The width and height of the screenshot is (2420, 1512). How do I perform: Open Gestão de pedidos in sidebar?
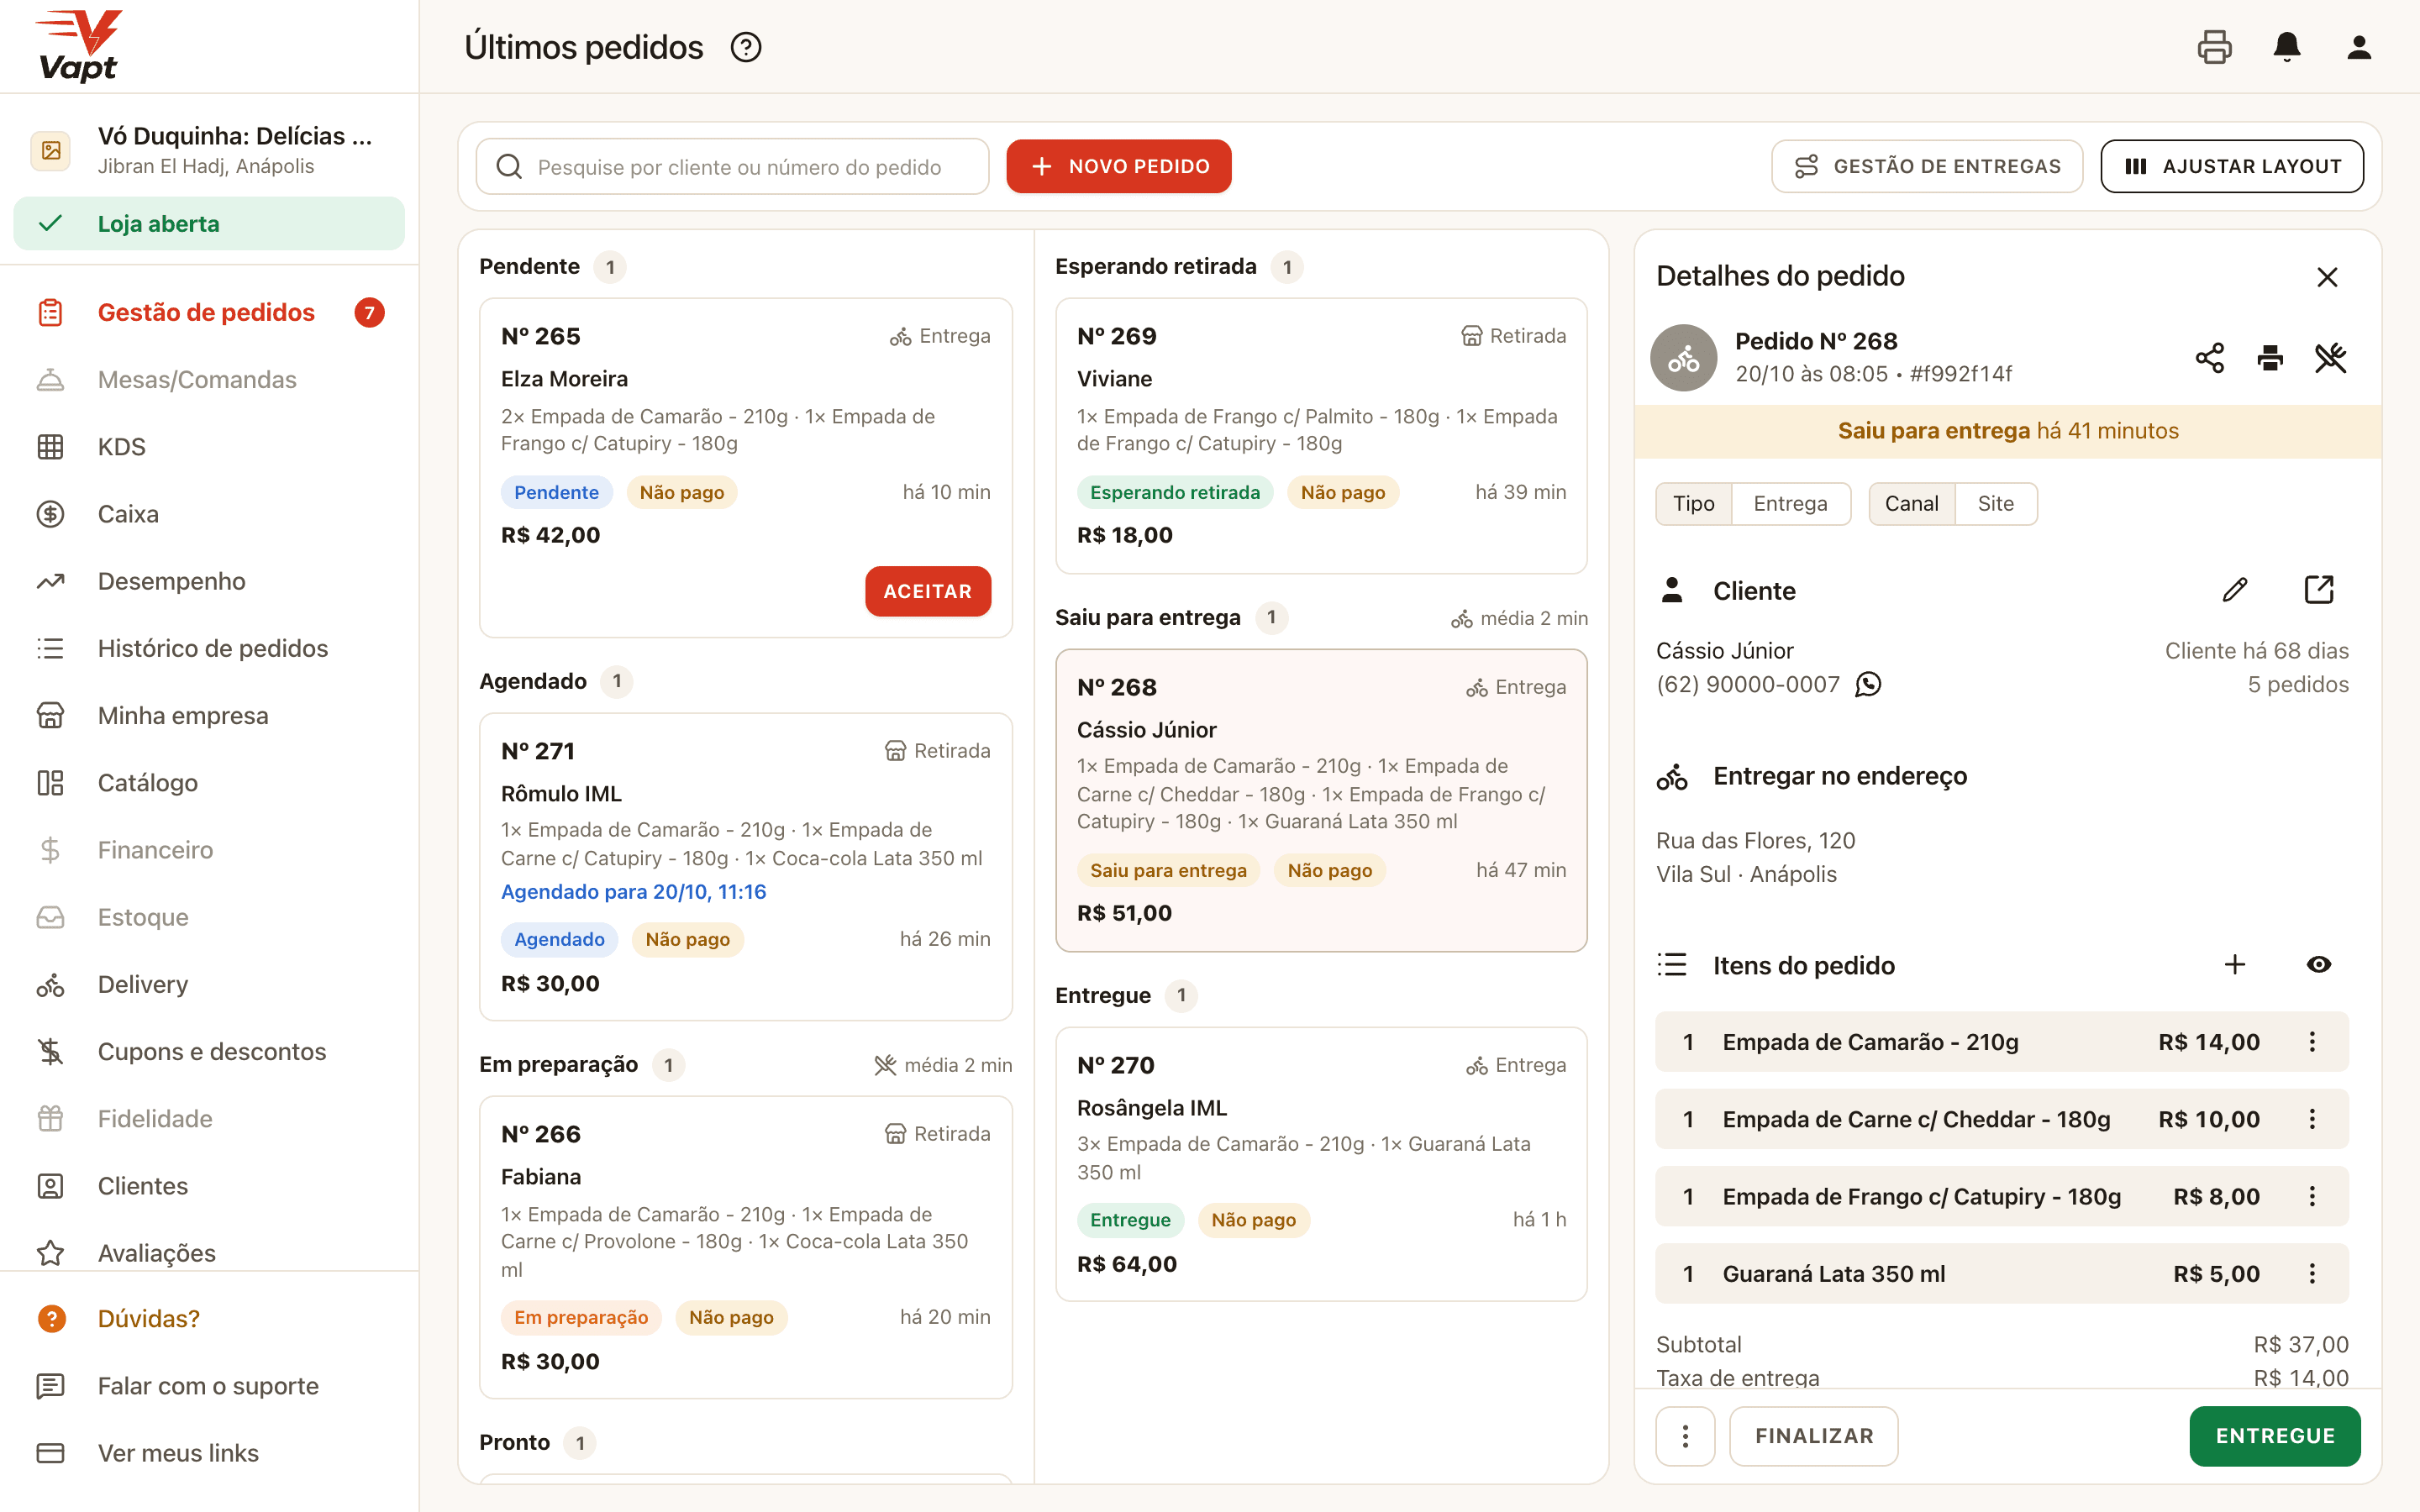pos(209,312)
